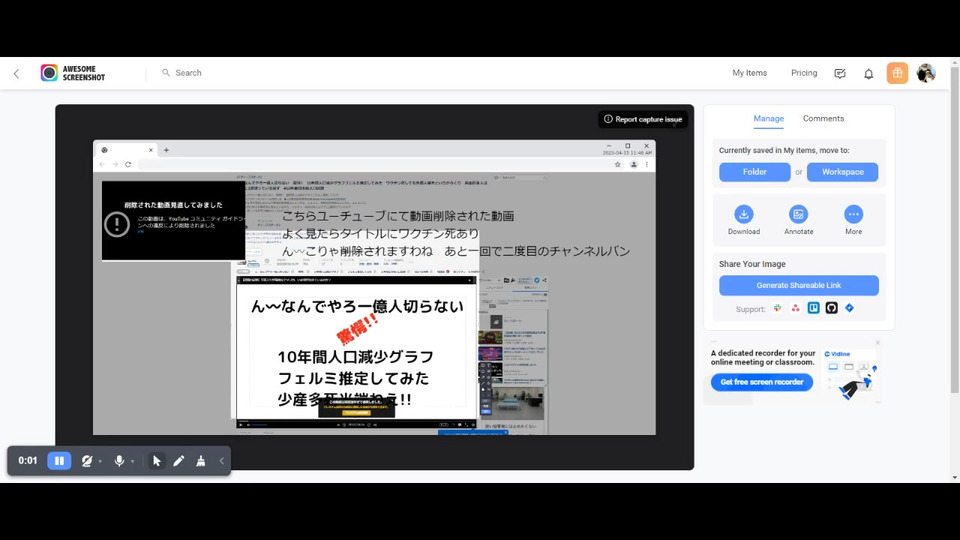Open notifications bell
Image resolution: width=960 pixels, height=540 pixels.
tap(868, 73)
